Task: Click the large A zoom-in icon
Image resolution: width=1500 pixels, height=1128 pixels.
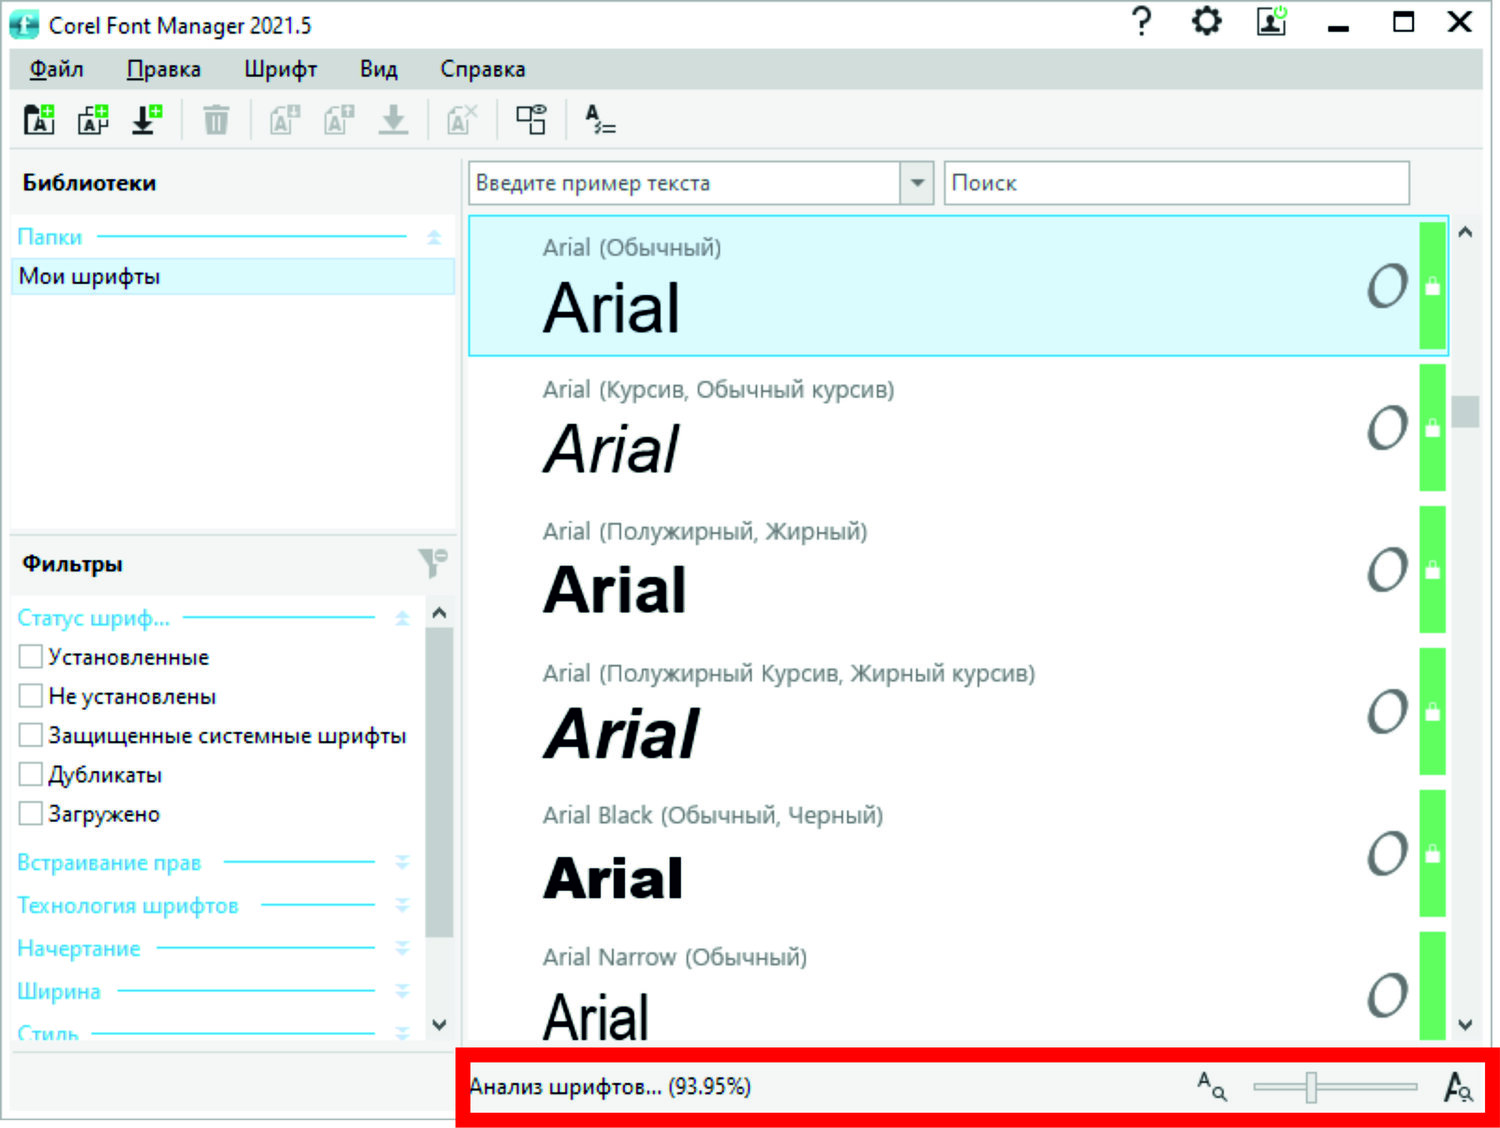Action: tap(1458, 1086)
